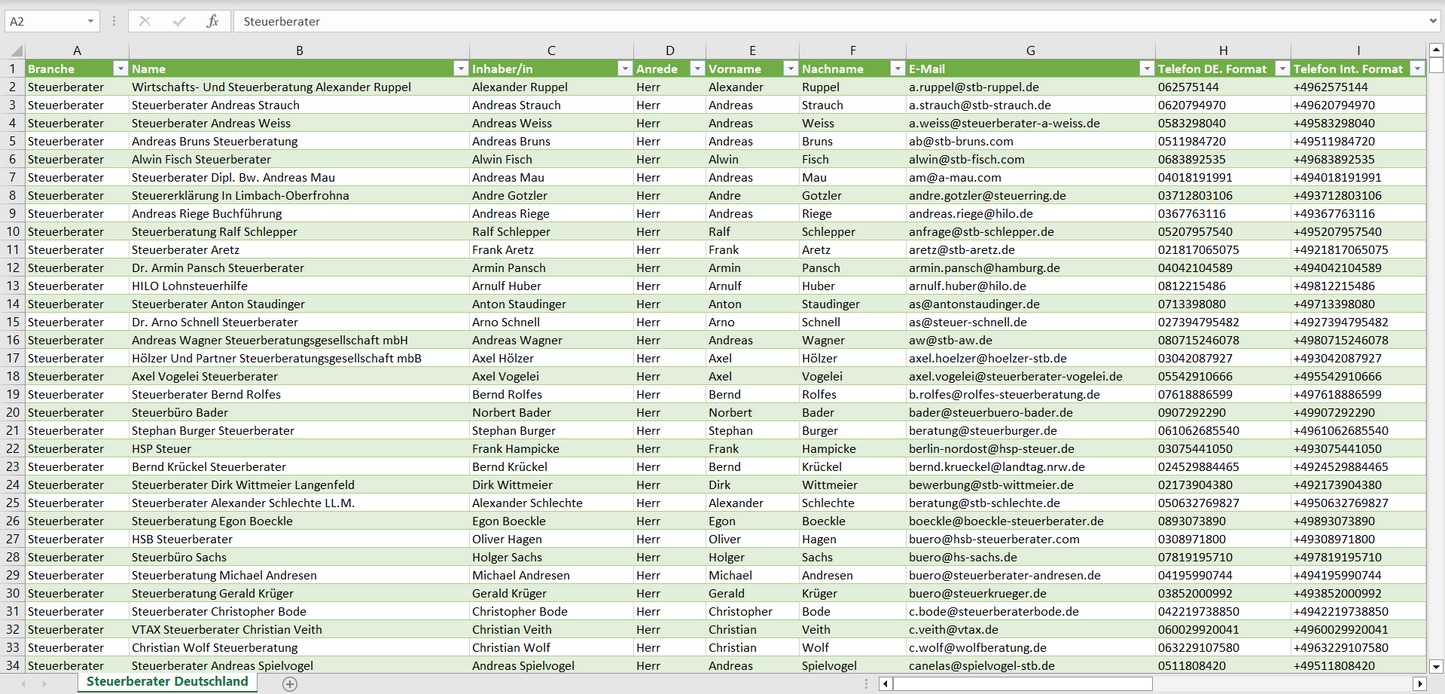Click the Select All corner triangle
This screenshot has width=1445, height=694.
pyautogui.click(x=15, y=51)
